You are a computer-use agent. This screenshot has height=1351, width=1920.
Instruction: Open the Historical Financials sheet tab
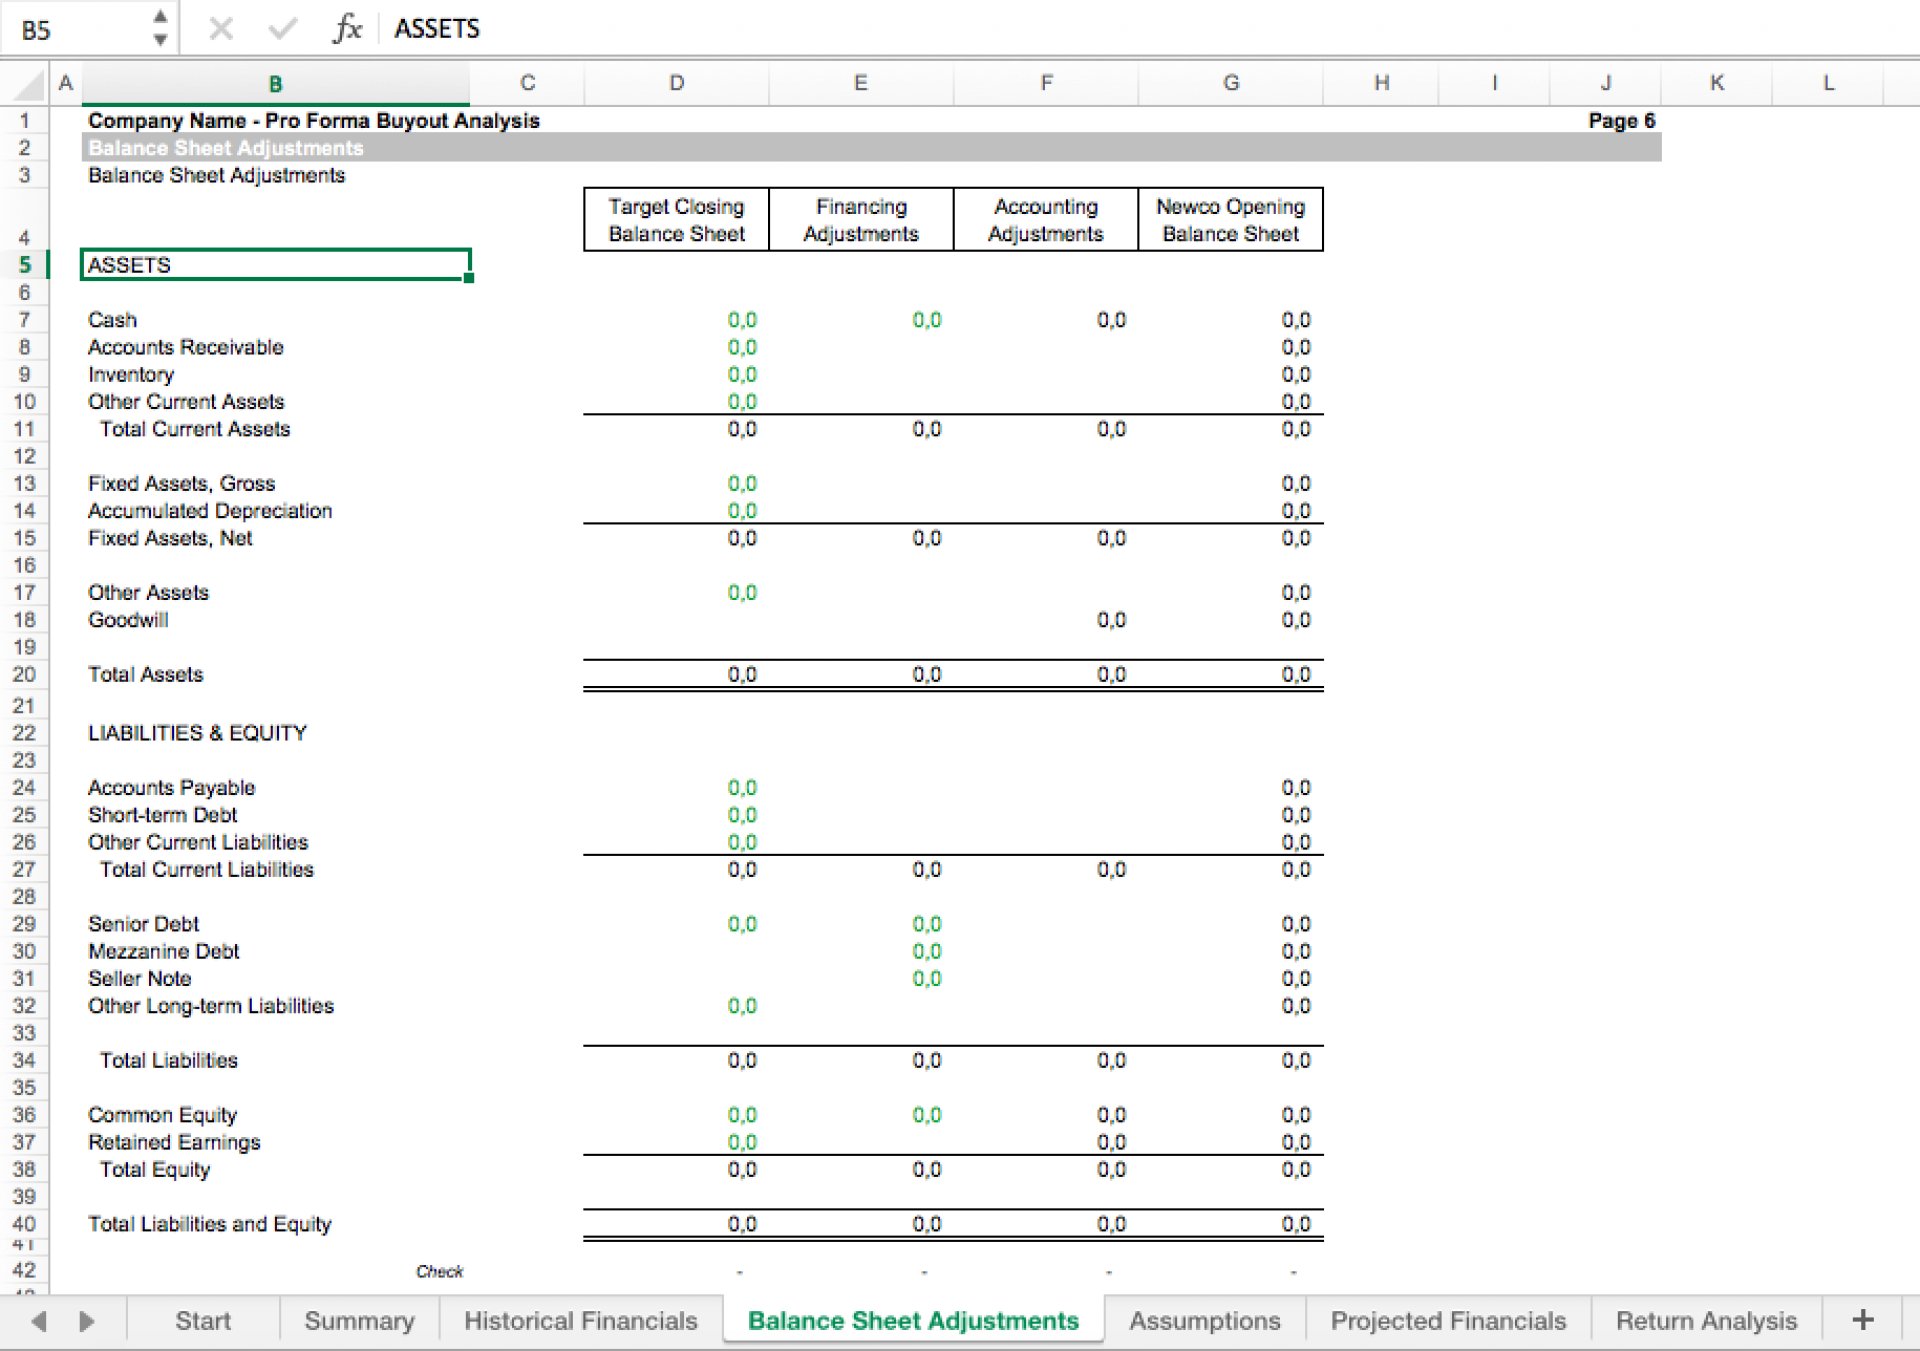coord(580,1321)
